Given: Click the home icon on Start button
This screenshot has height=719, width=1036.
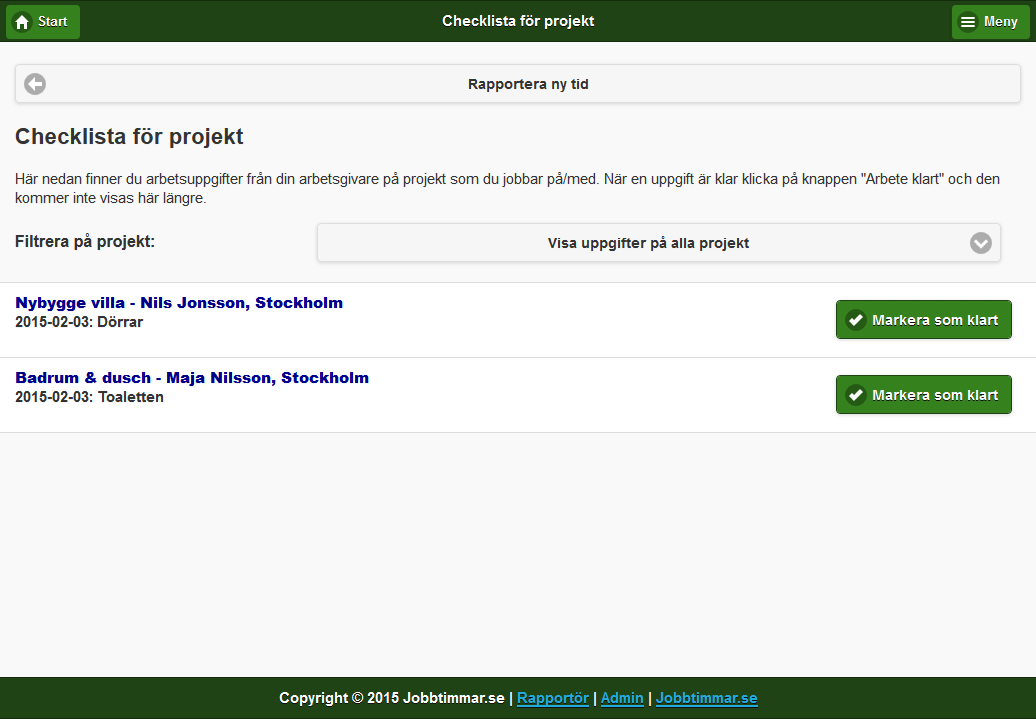Looking at the screenshot, I should tap(22, 22).
